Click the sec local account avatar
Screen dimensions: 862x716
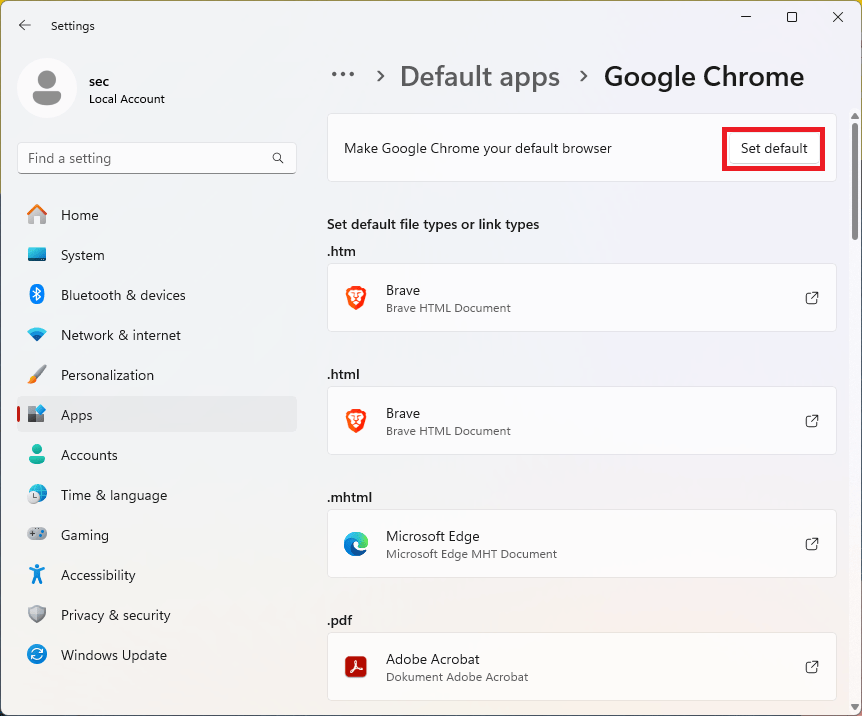[47, 88]
